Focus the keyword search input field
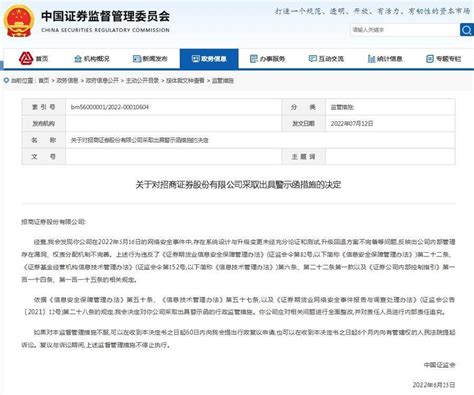 tap(405, 30)
